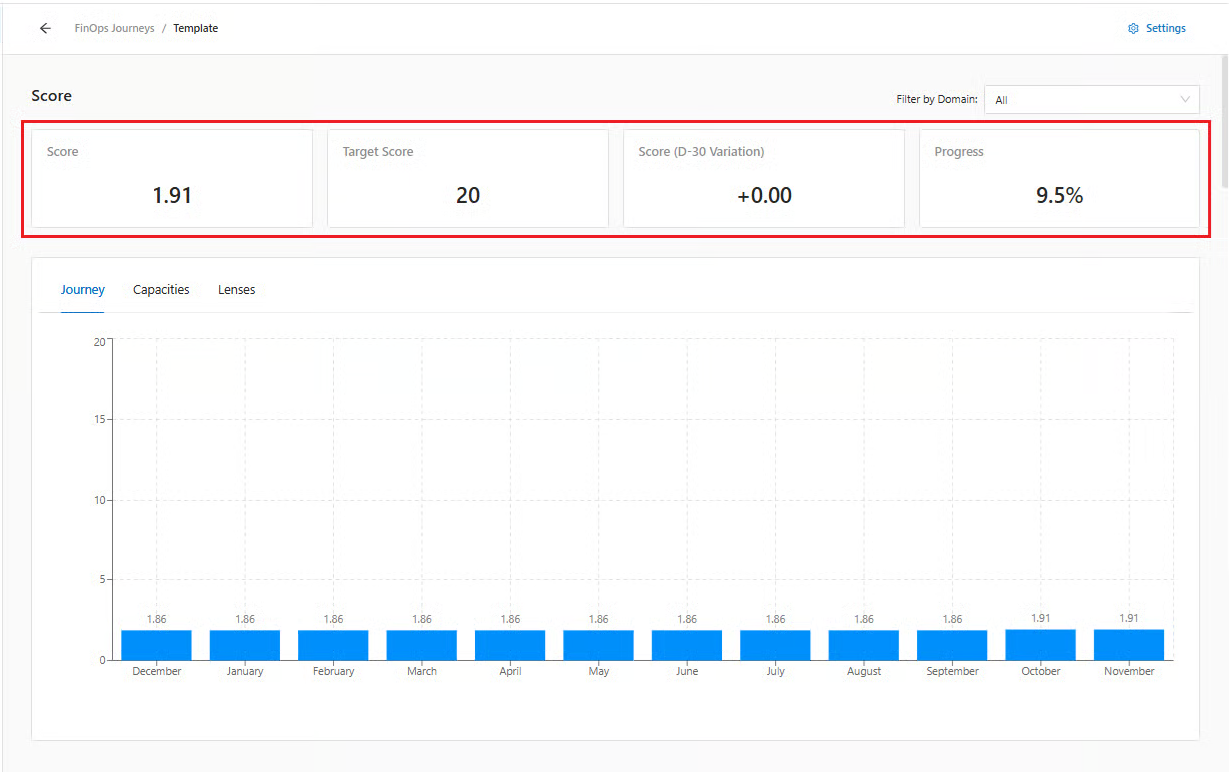Click the vertical page scrollbar
1229x772 pixels.
(1223, 120)
